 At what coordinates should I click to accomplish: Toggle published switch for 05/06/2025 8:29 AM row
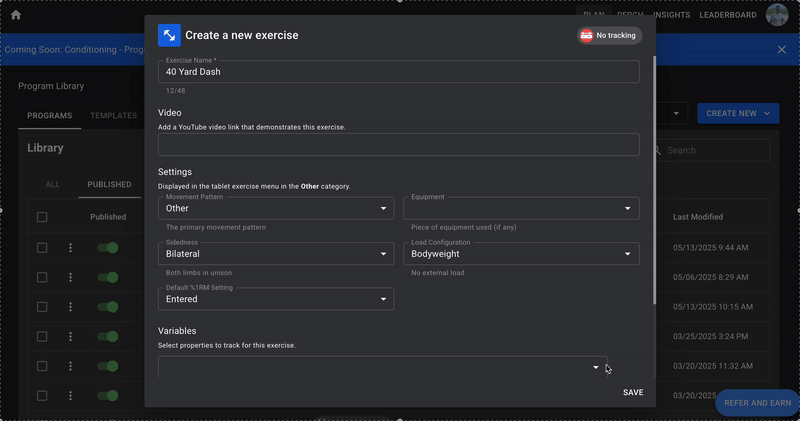pos(108,278)
